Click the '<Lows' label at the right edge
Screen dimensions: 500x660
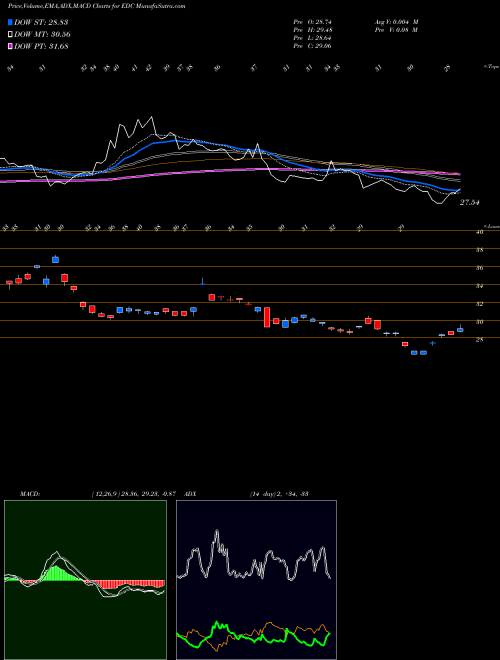491,226
